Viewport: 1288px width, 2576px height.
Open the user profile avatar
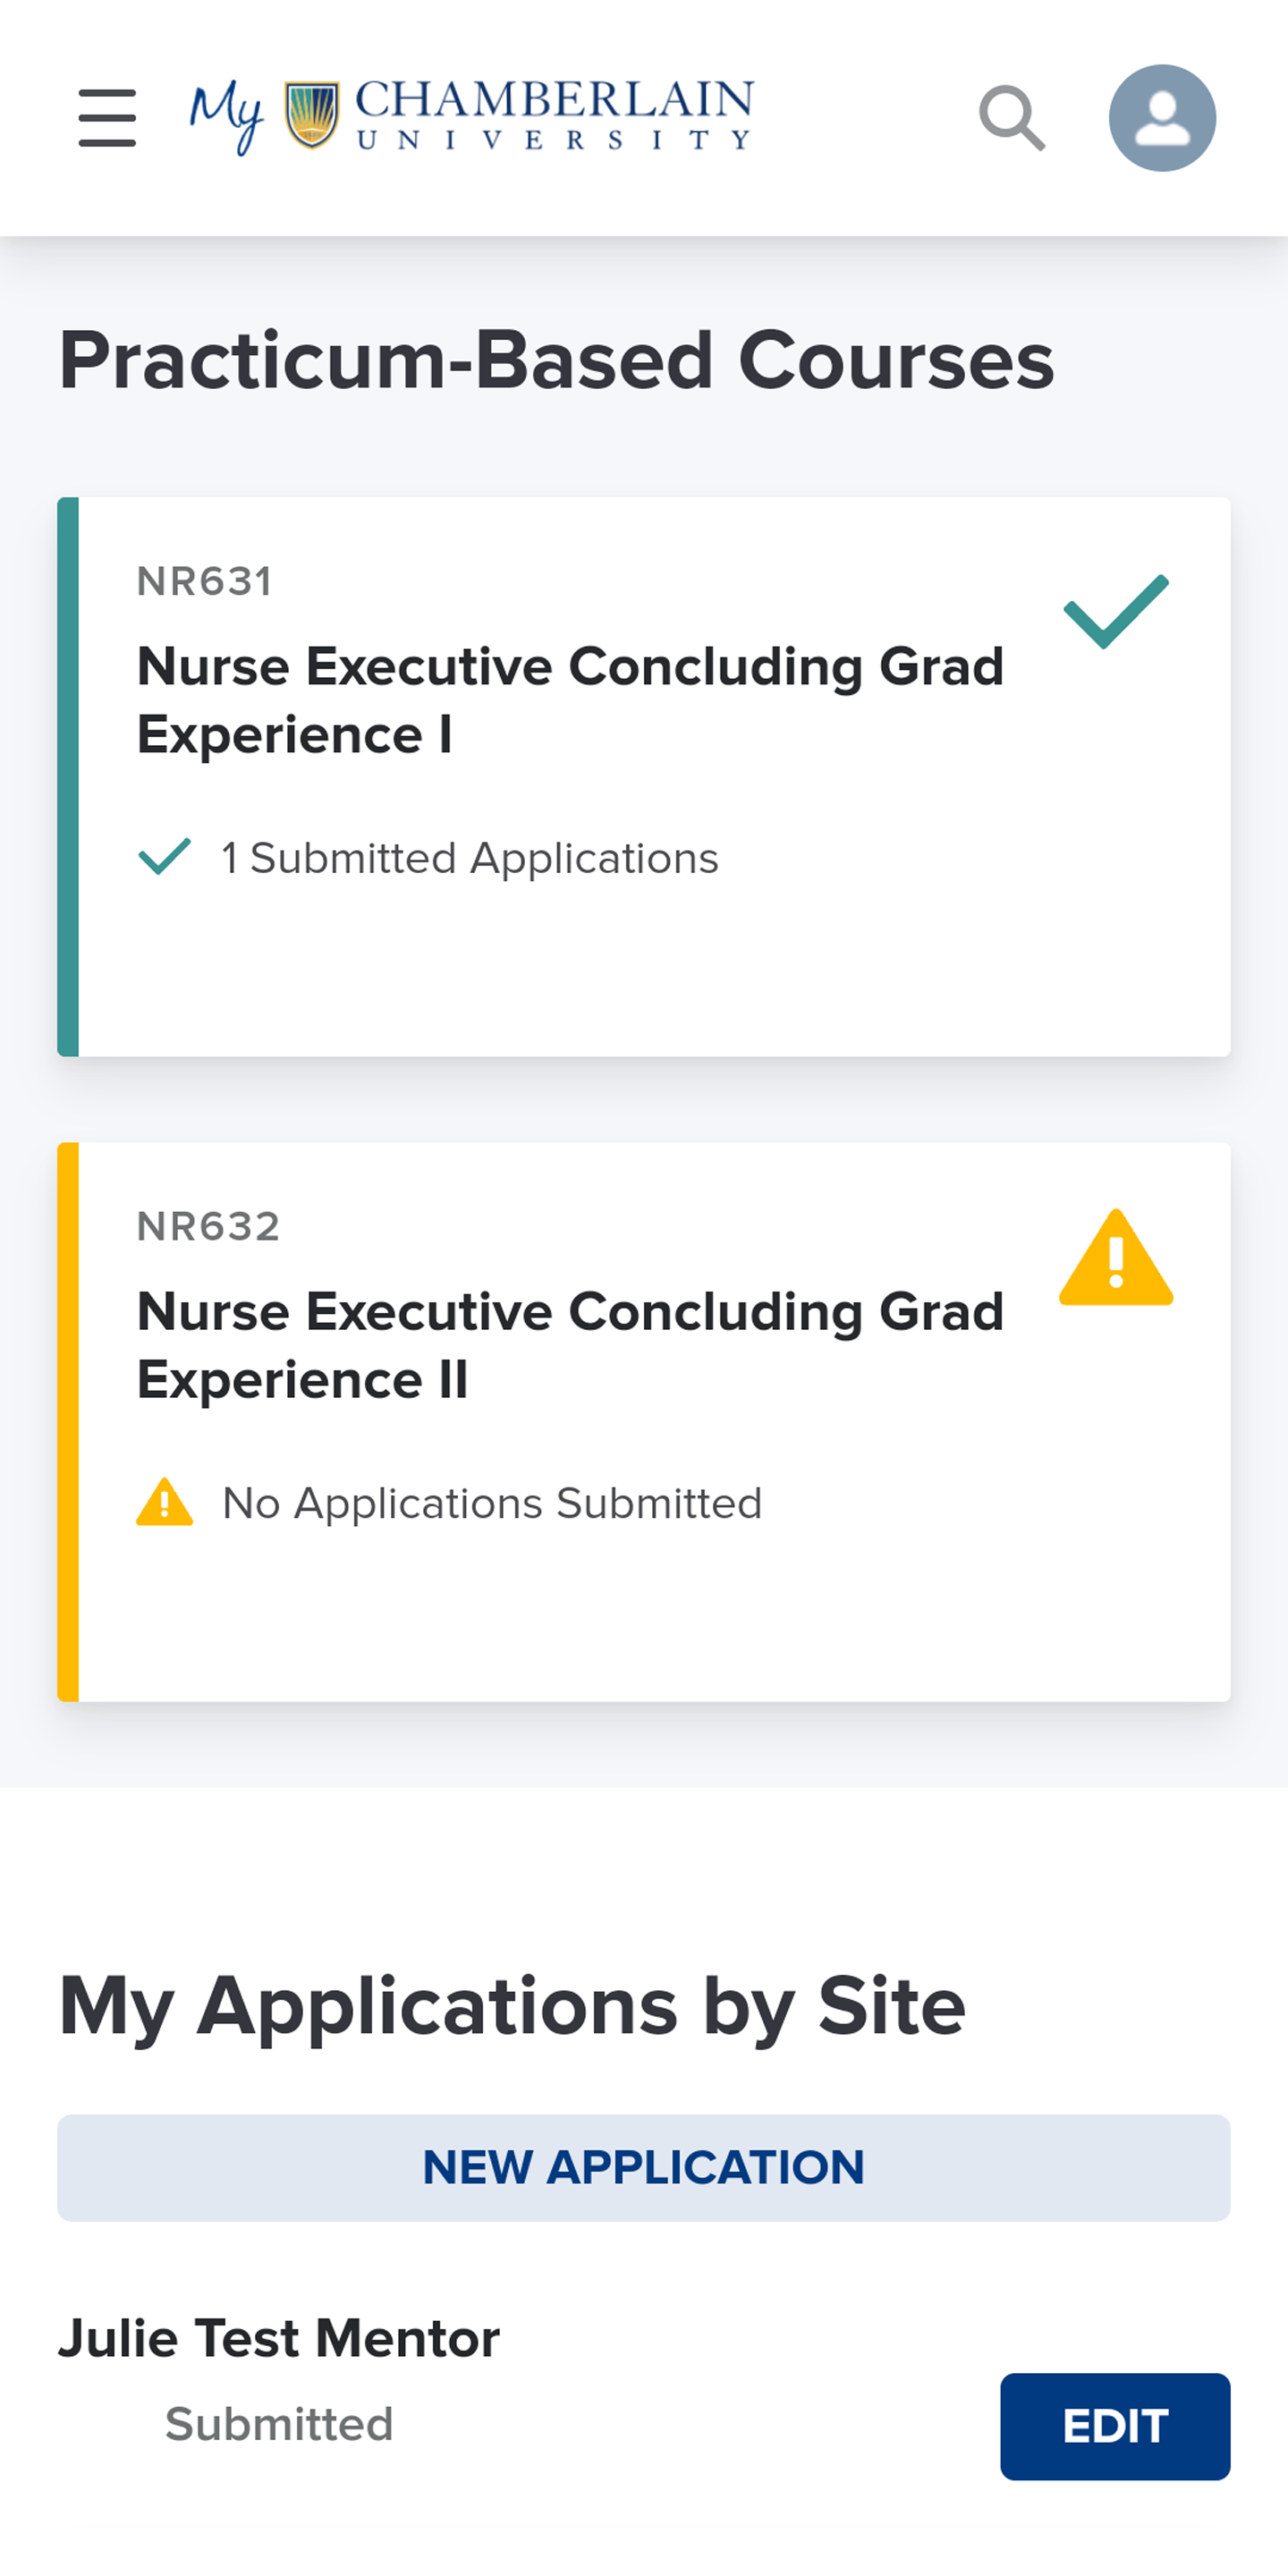pyautogui.click(x=1162, y=118)
